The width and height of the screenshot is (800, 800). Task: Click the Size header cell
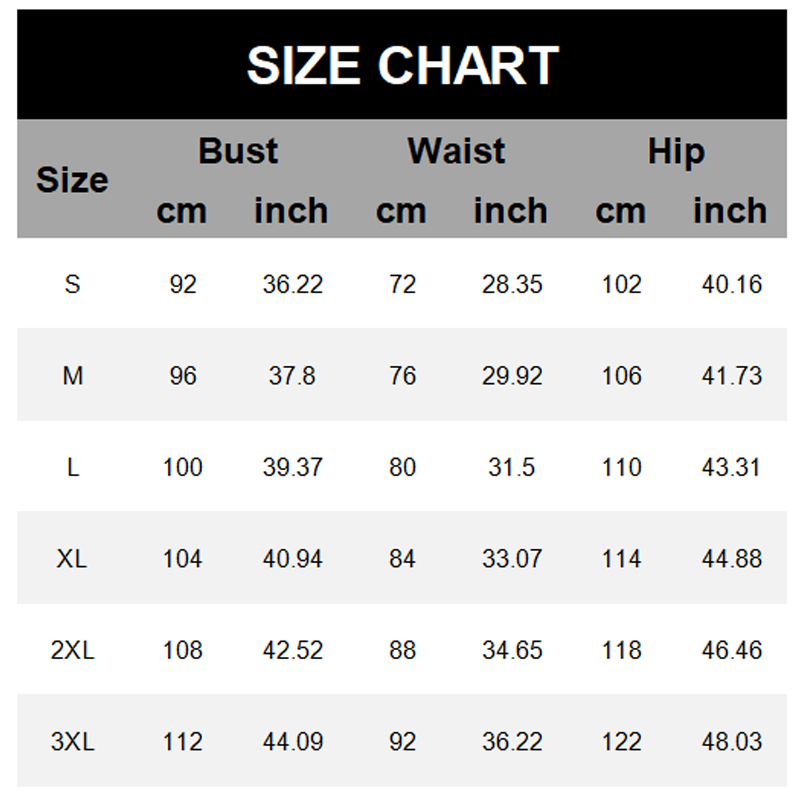click(x=72, y=180)
